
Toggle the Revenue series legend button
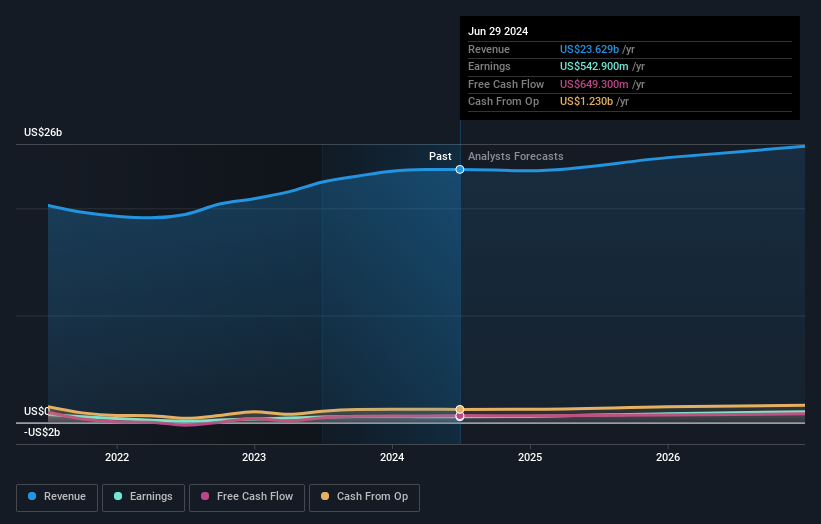point(57,497)
